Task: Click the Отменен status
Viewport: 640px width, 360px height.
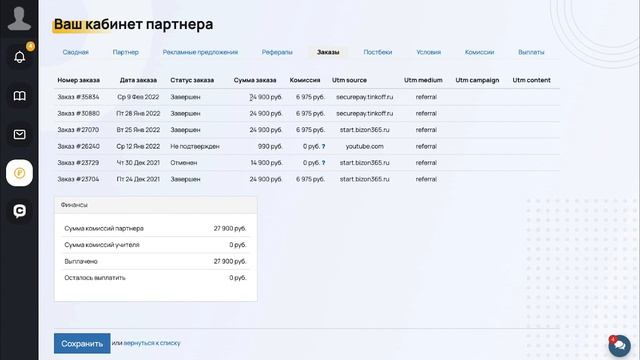Action: point(184,162)
